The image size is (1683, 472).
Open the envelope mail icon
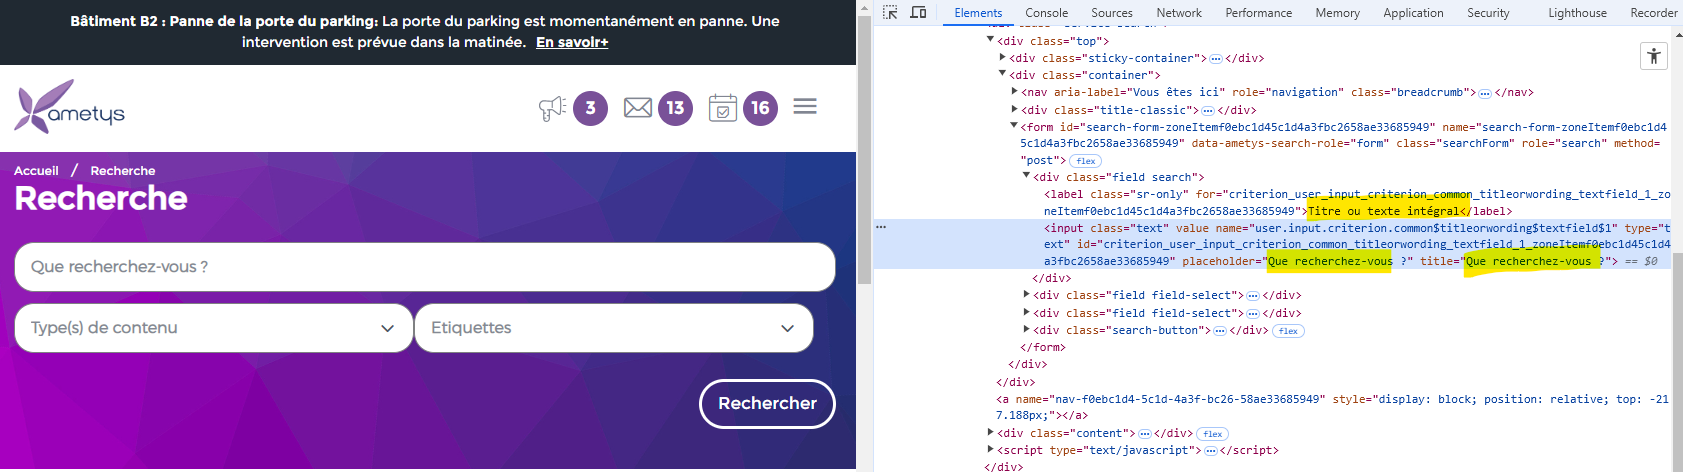click(637, 108)
